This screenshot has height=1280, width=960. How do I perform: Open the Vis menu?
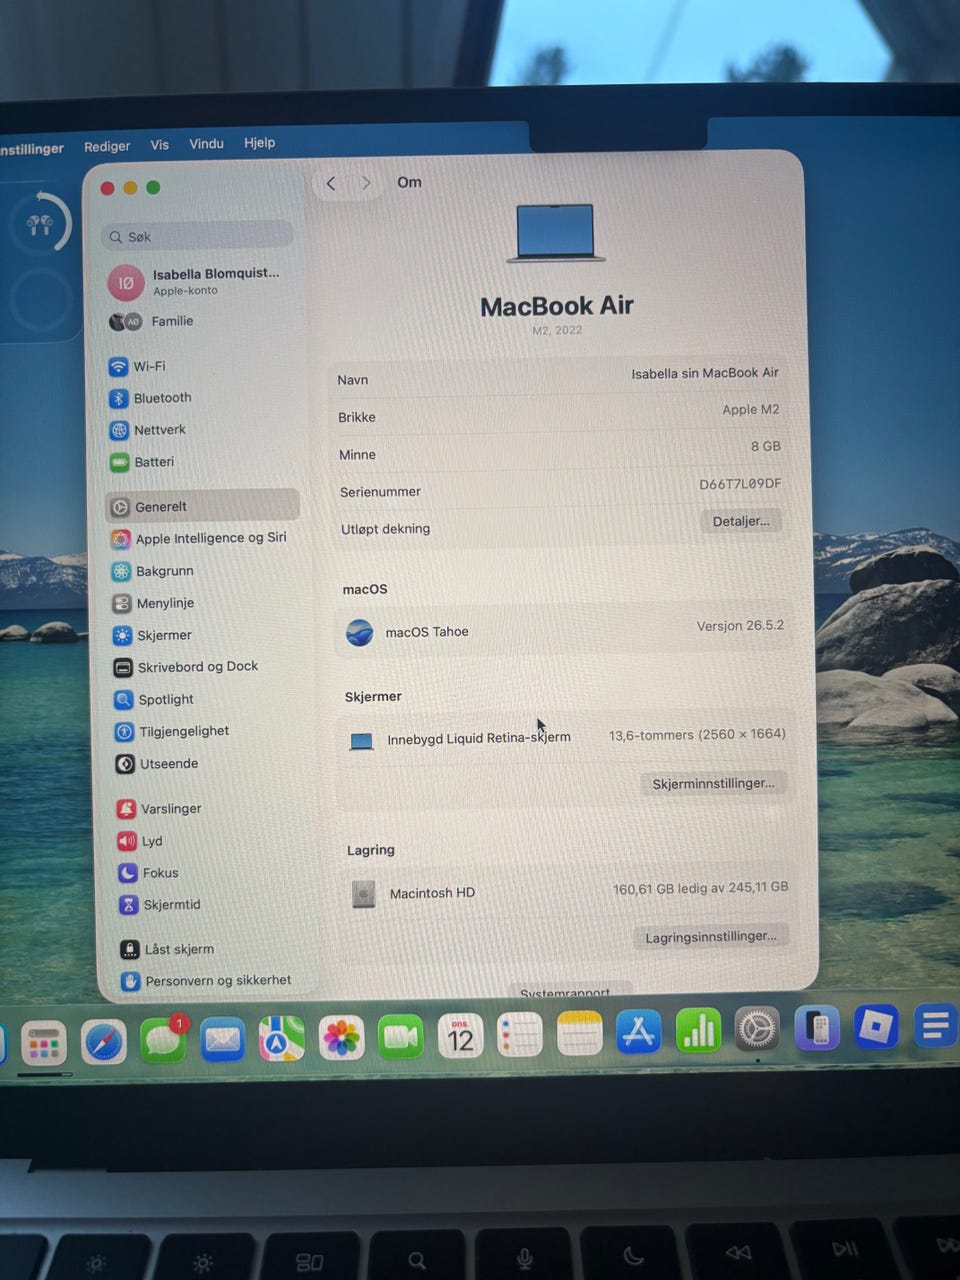[160, 145]
